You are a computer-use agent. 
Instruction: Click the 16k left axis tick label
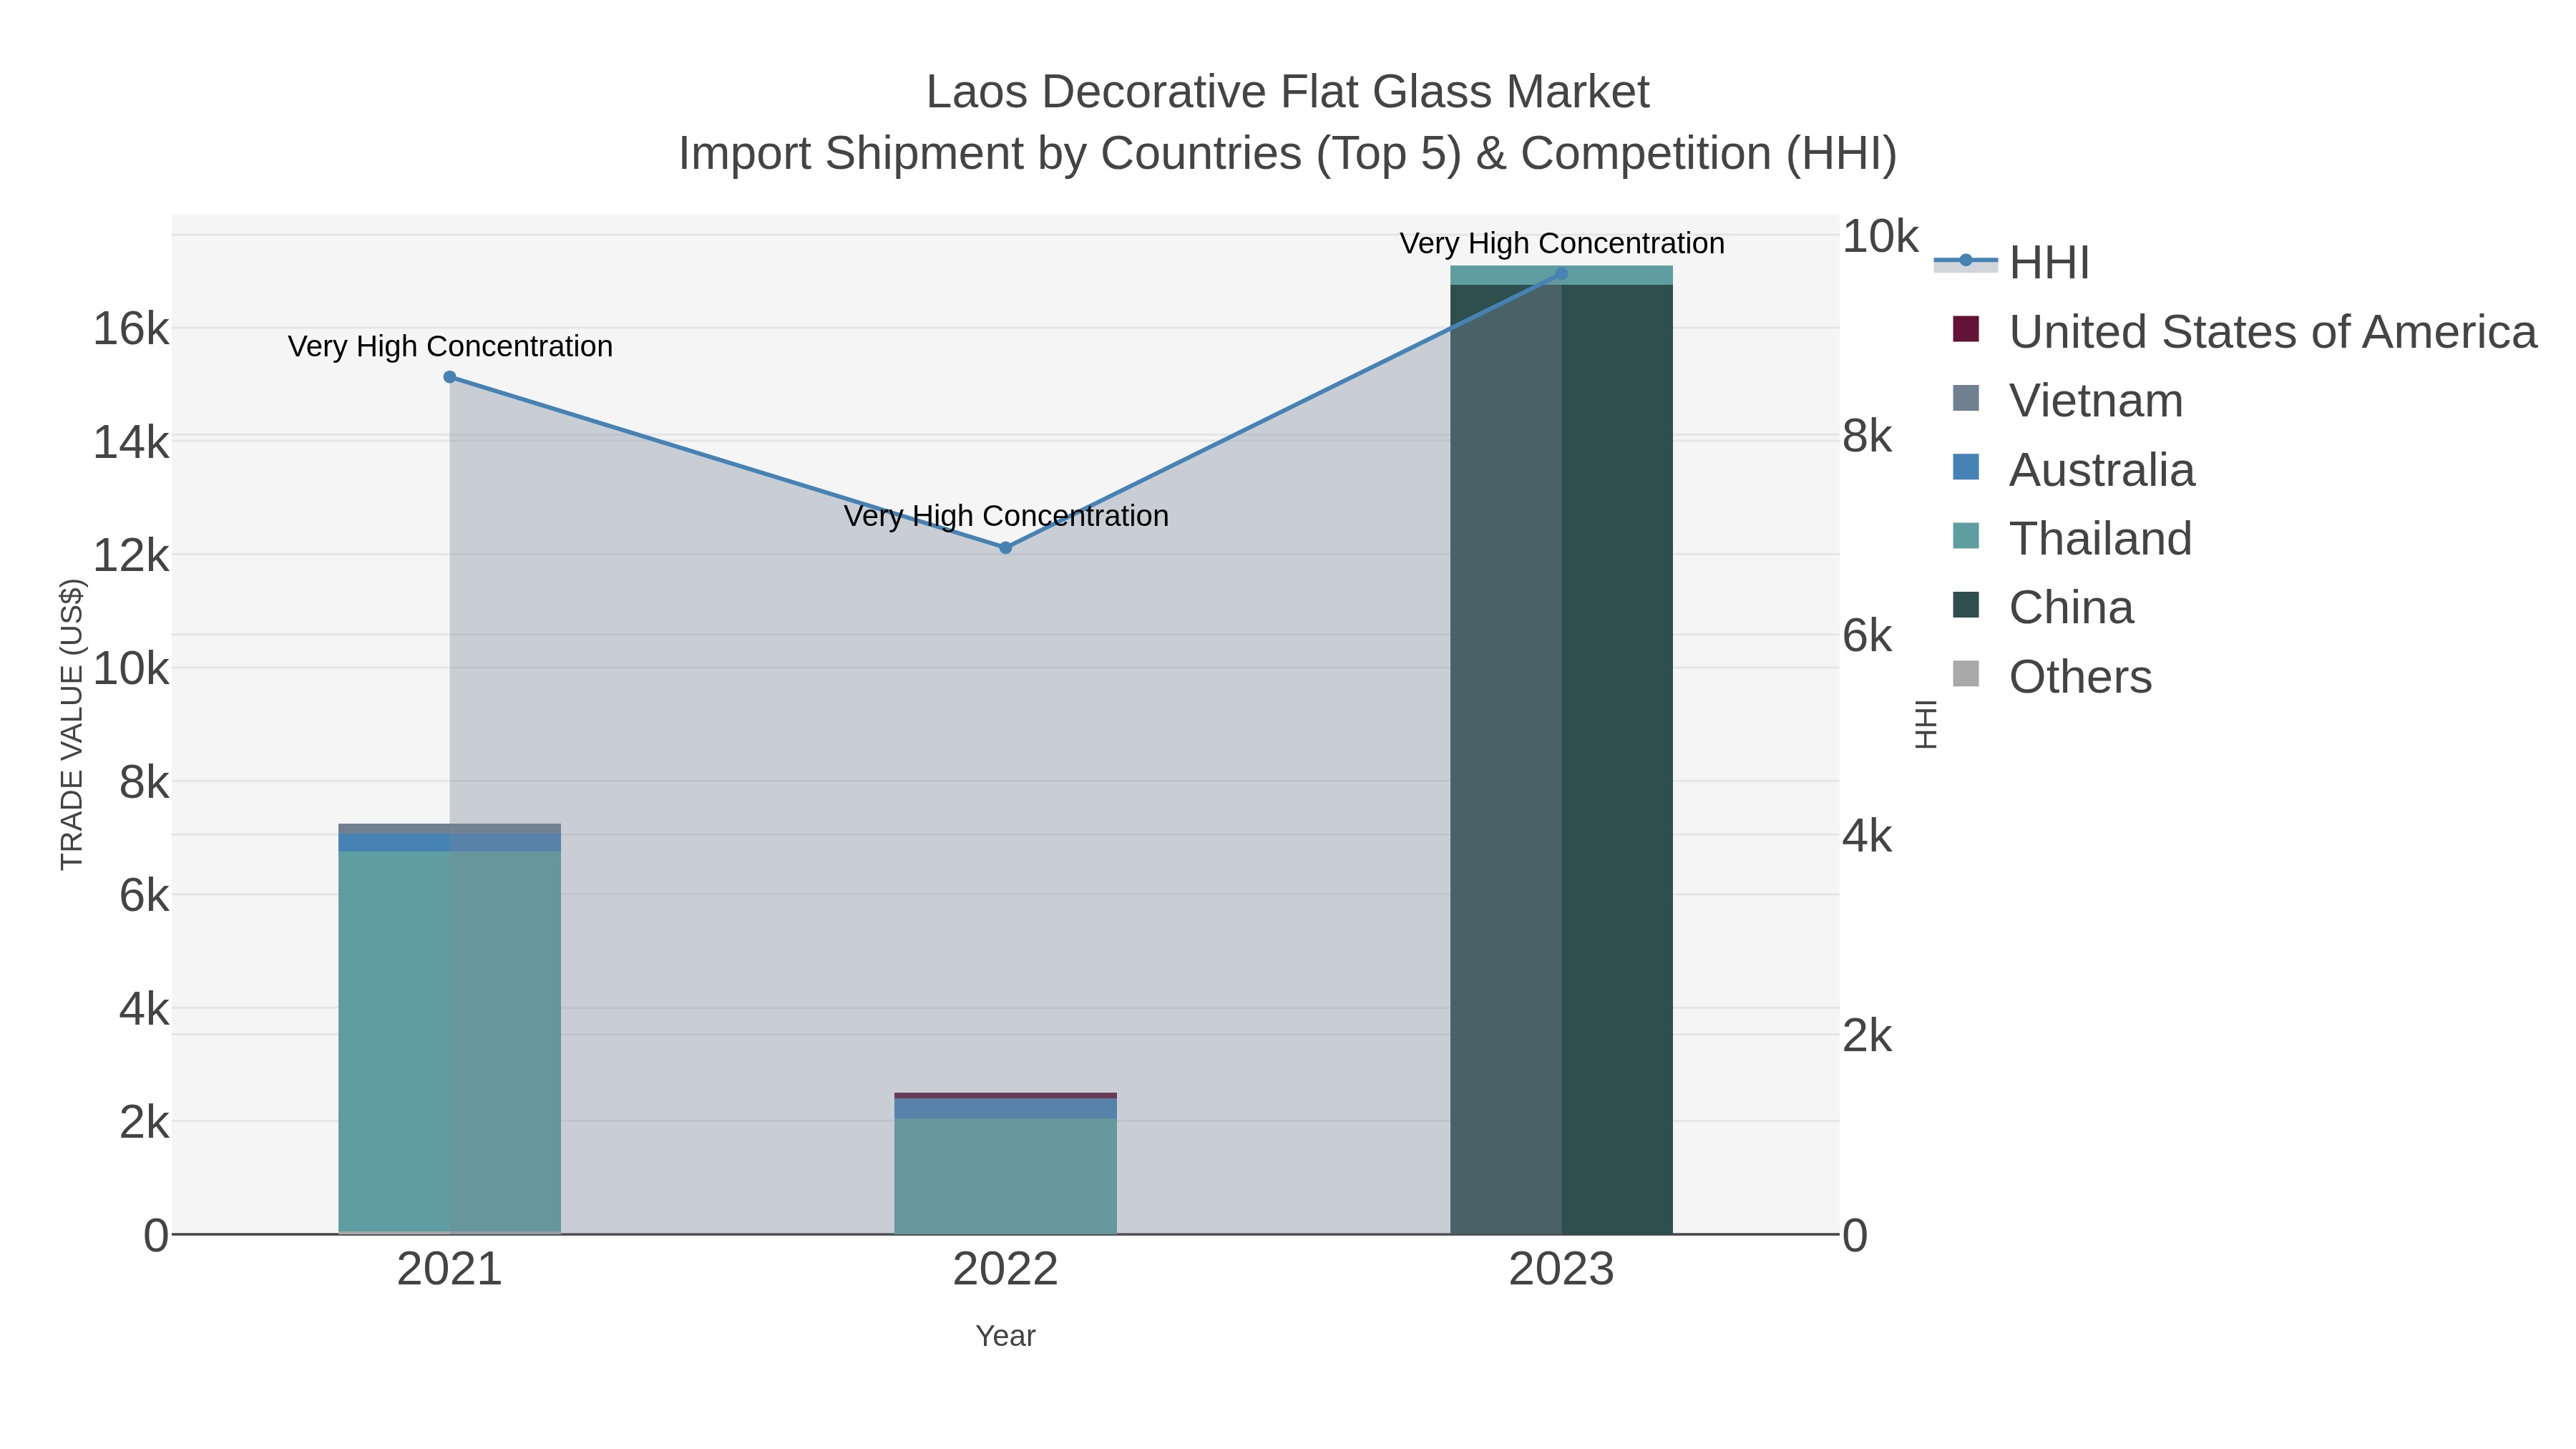[131, 329]
